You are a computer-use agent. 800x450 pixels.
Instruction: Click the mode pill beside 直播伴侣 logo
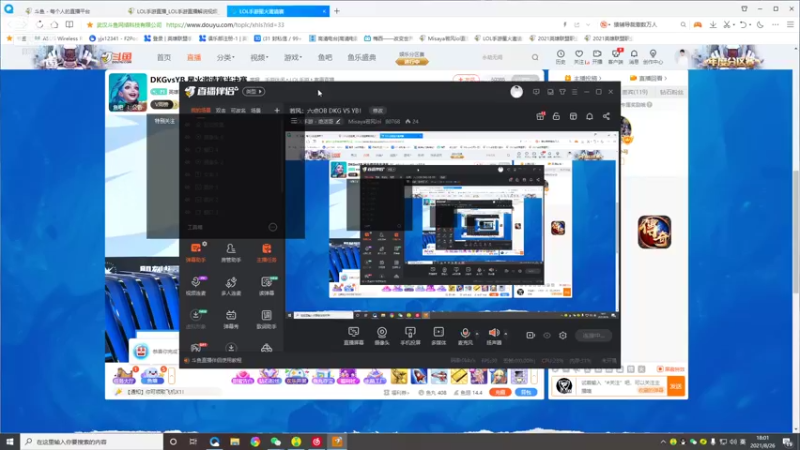click(x=254, y=91)
